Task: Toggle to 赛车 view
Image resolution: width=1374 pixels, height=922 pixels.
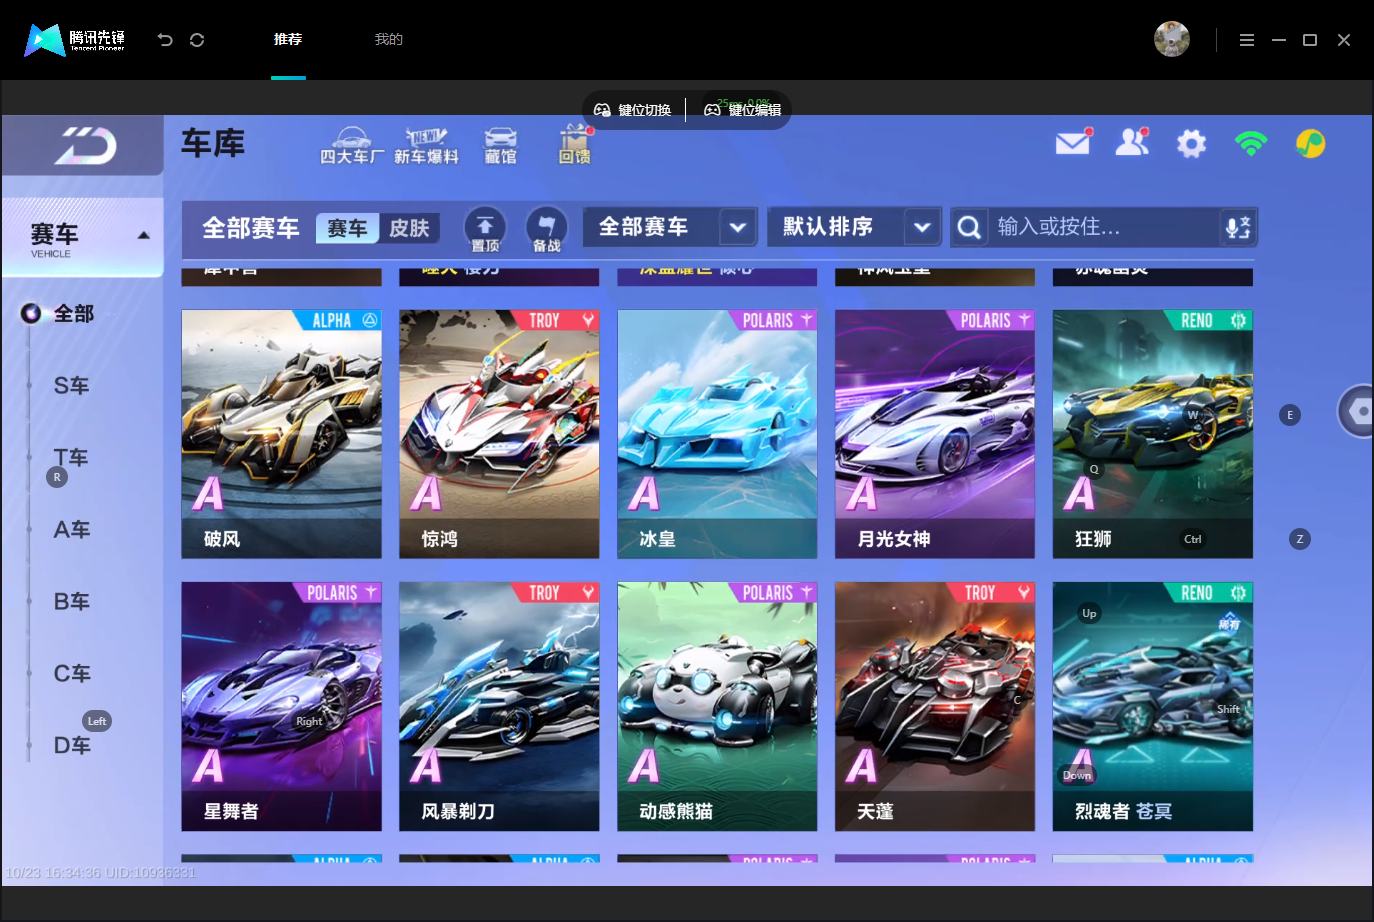Action: point(347,228)
